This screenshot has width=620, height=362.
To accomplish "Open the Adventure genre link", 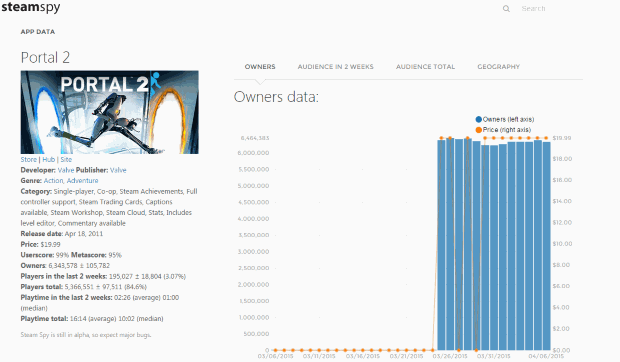I will tap(82, 181).
